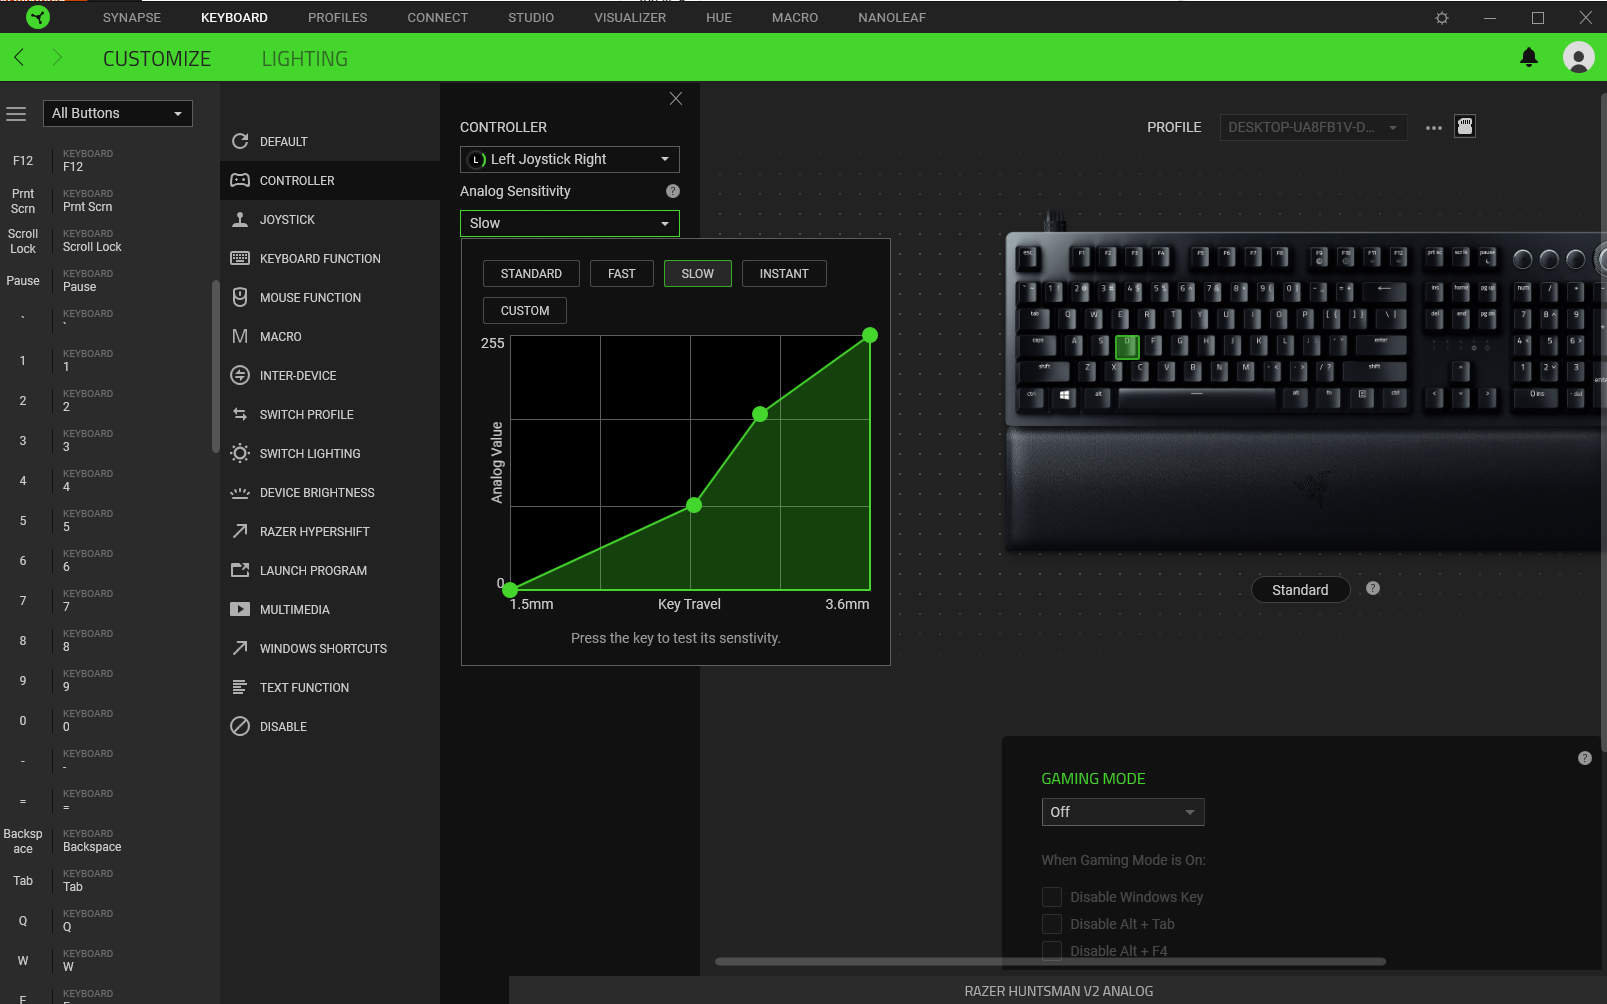The height and width of the screenshot is (1004, 1607).
Task: Select the F12 key row
Action: [106, 161]
